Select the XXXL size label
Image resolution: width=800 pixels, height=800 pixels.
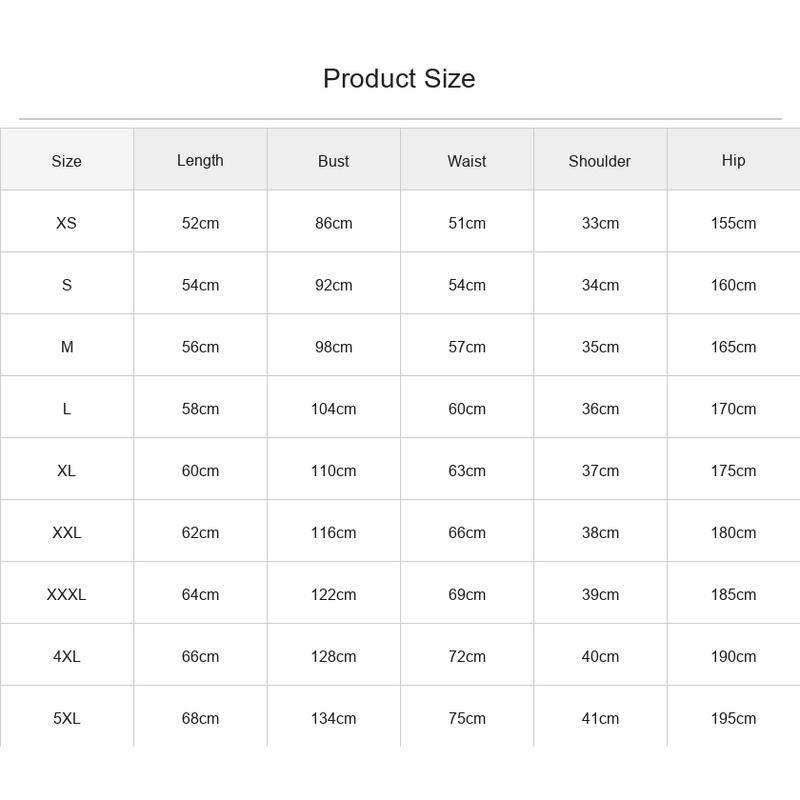[x=66, y=594]
